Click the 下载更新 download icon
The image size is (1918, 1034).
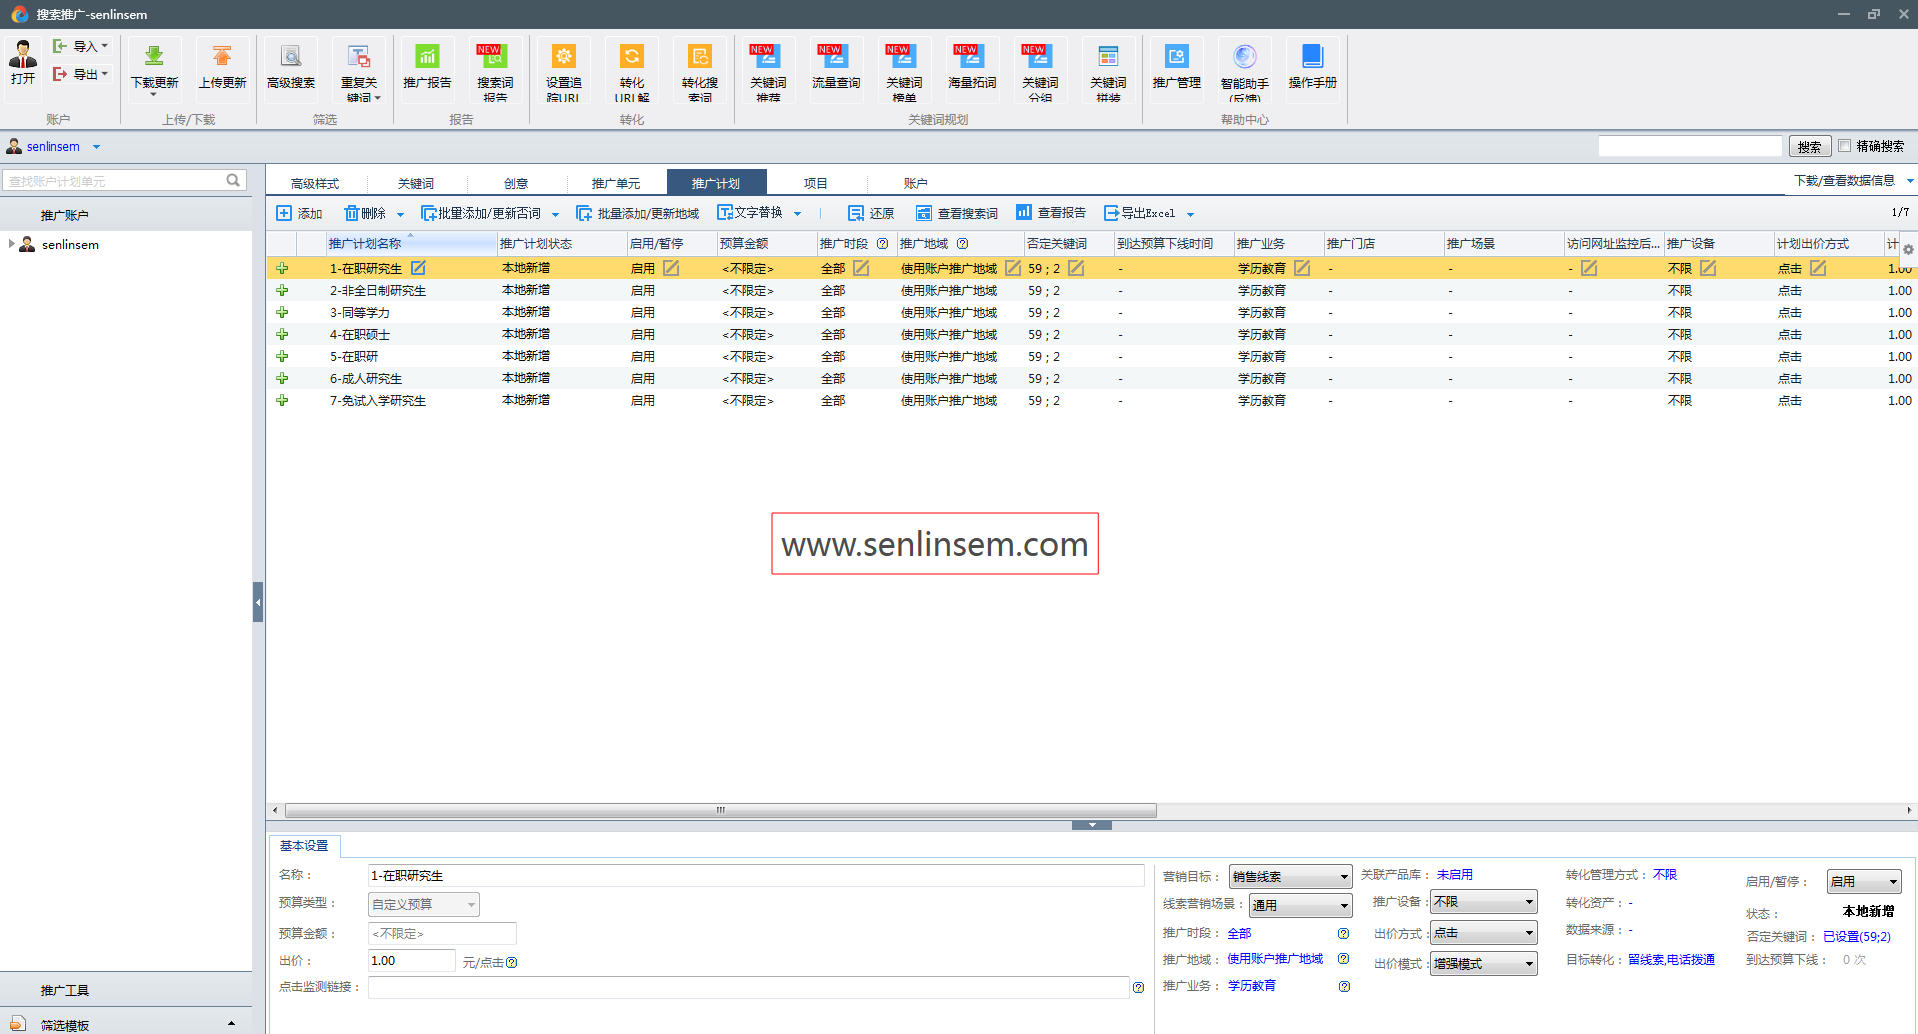pos(154,58)
